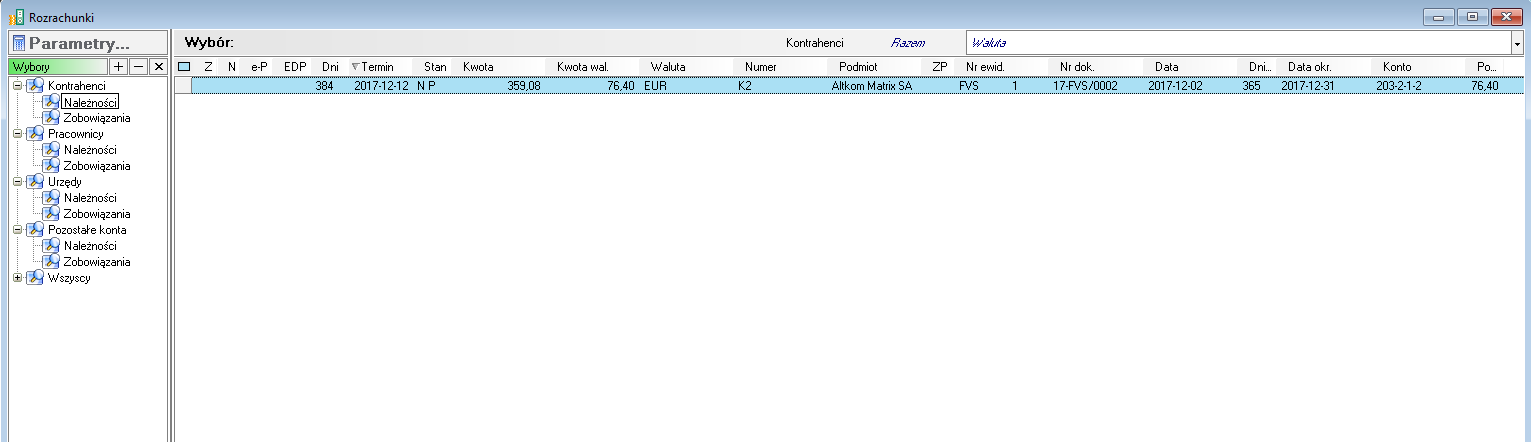Sort by the e-P column header
This screenshot has height=442, width=1531.
point(260,66)
